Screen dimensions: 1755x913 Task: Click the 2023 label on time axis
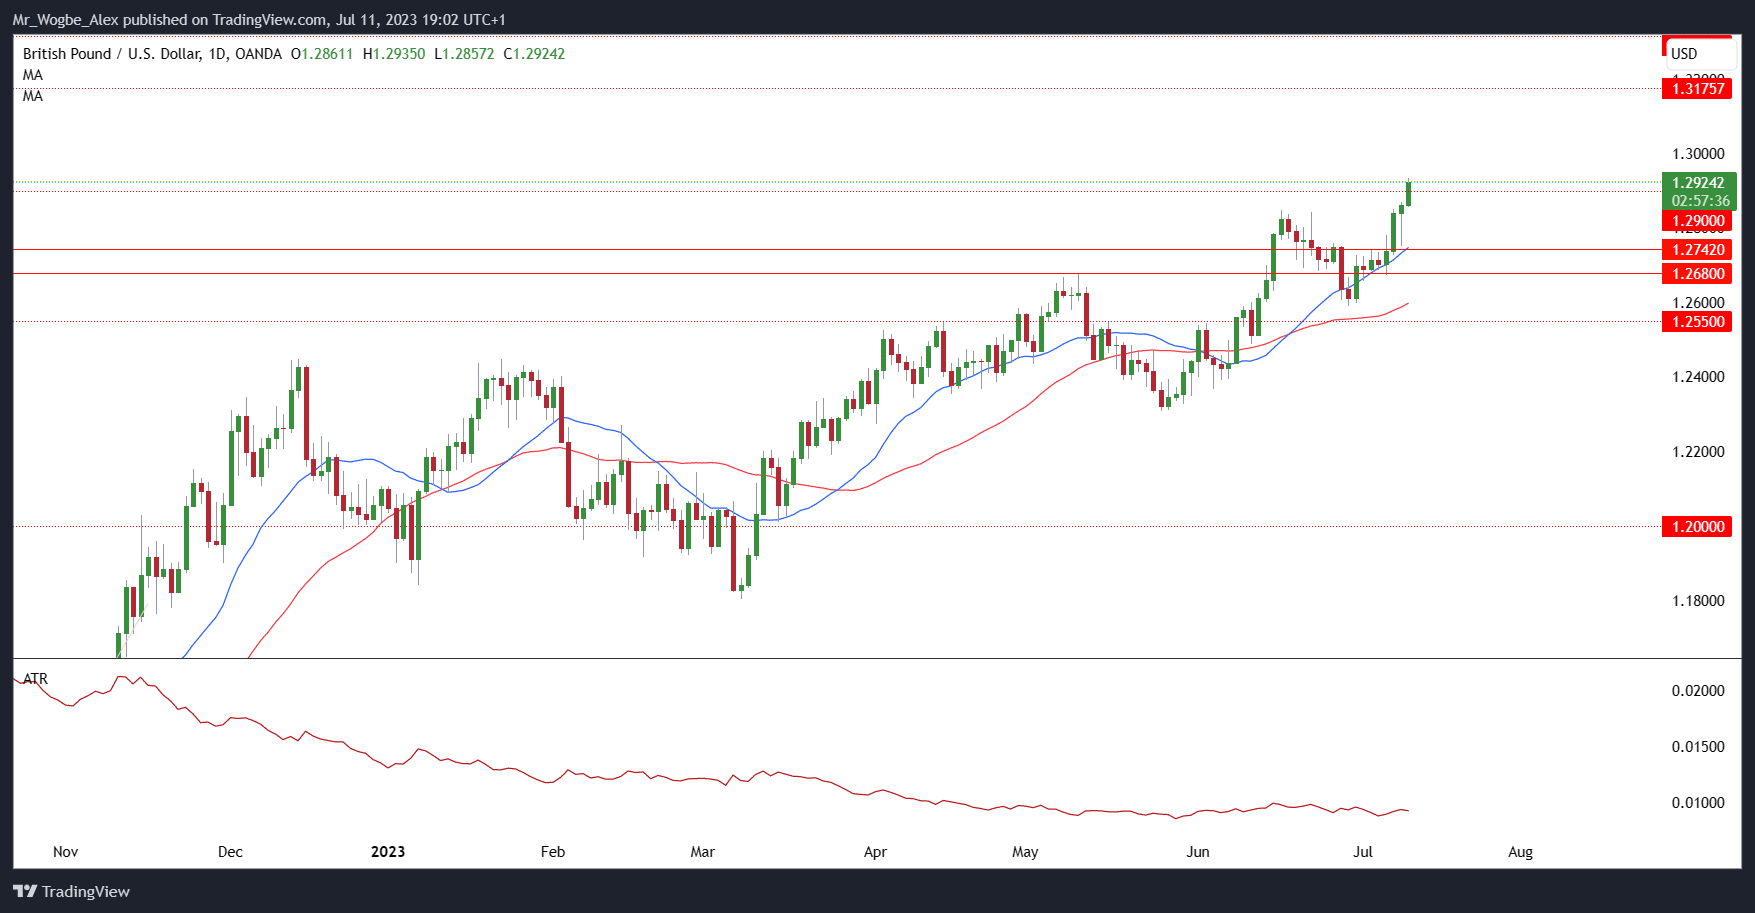pyautogui.click(x=388, y=852)
